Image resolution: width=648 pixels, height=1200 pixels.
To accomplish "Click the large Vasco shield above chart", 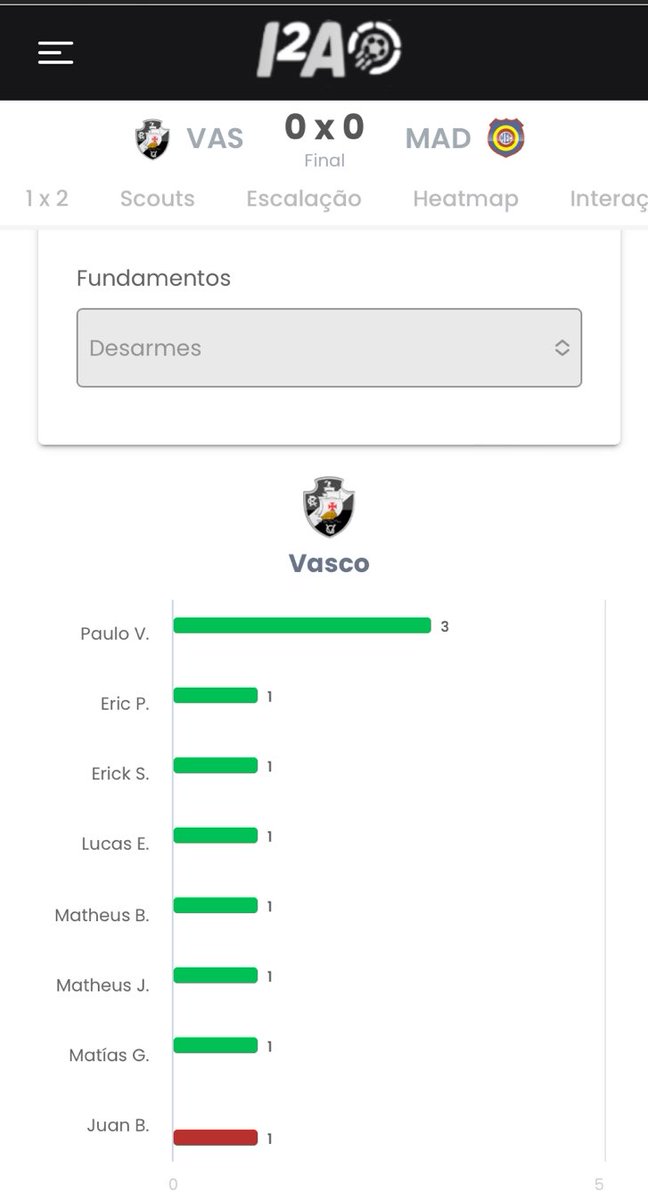I will coord(329,507).
